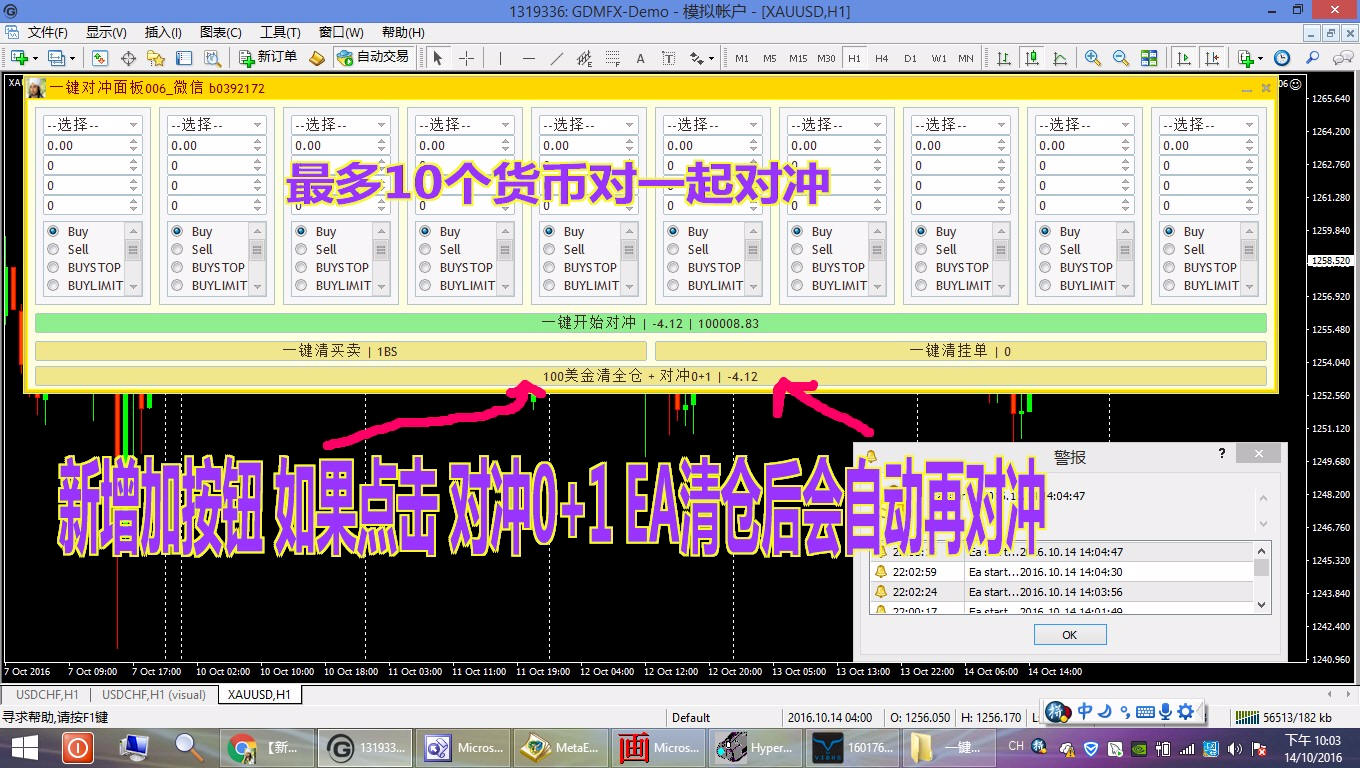This screenshot has width=1360, height=768.
Task: Select the cursor arrow tool
Action: (437, 58)
